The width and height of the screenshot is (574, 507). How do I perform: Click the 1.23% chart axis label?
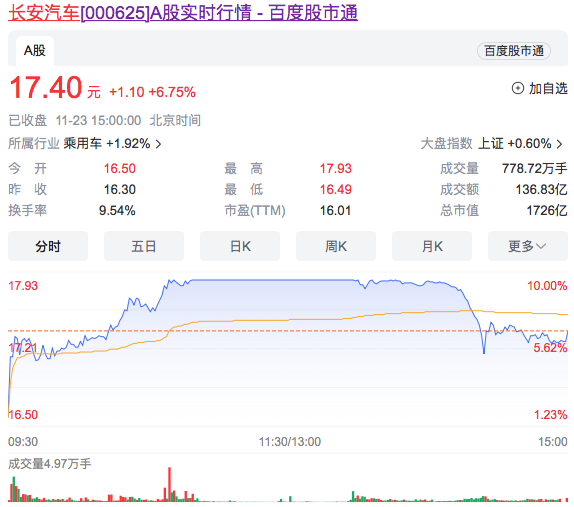pyautogui.click(x=550, y=415)
